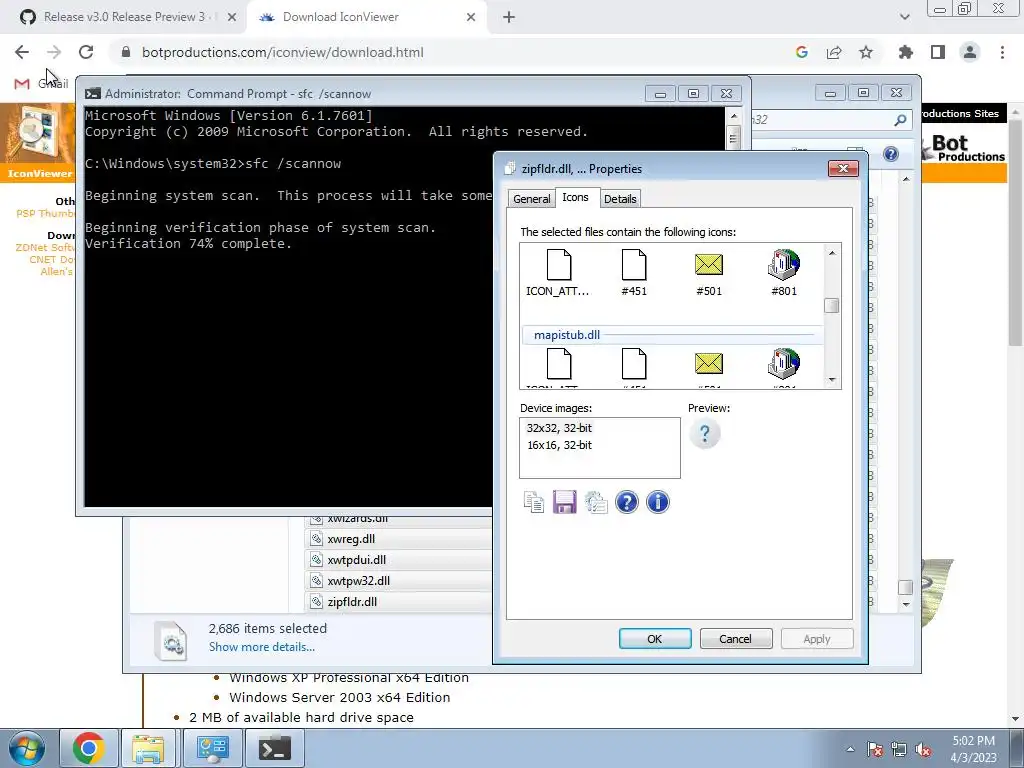Viewport: 1024px width, 768px height.
Task: Click Cancel in Properties dialog
Action: tap(735, 639)
